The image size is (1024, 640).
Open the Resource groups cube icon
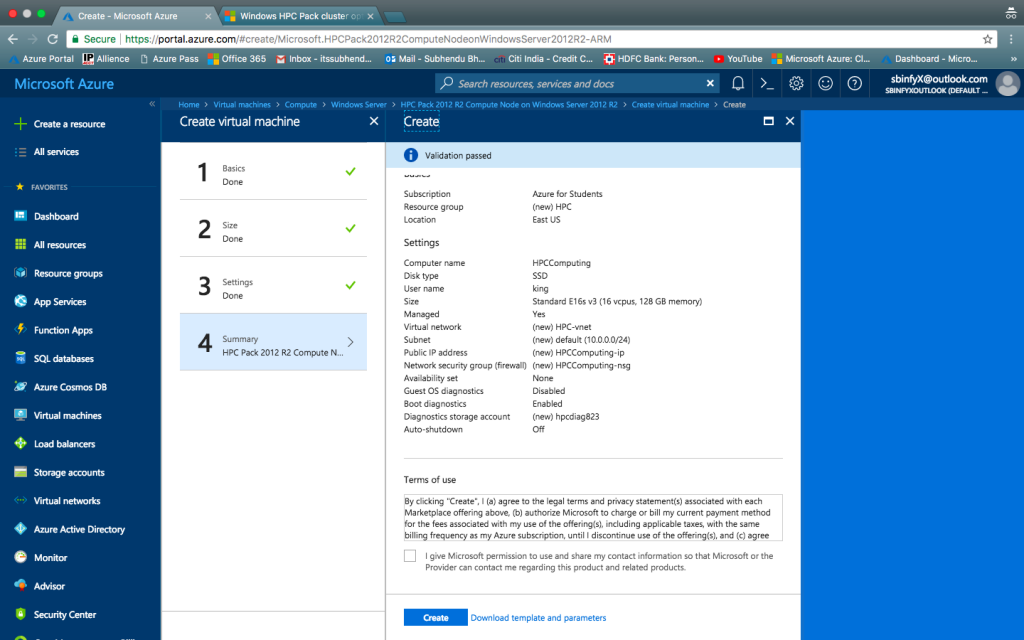20,272
